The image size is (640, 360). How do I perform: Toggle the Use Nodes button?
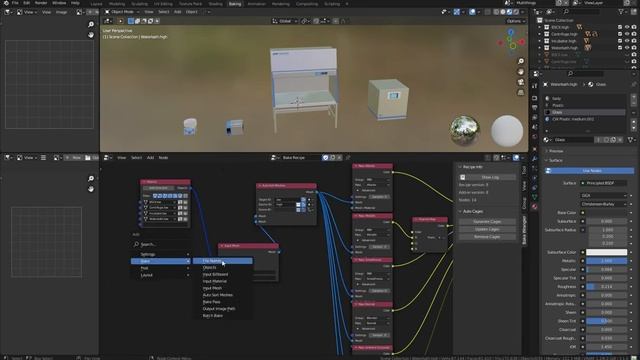tap(590, 171)
